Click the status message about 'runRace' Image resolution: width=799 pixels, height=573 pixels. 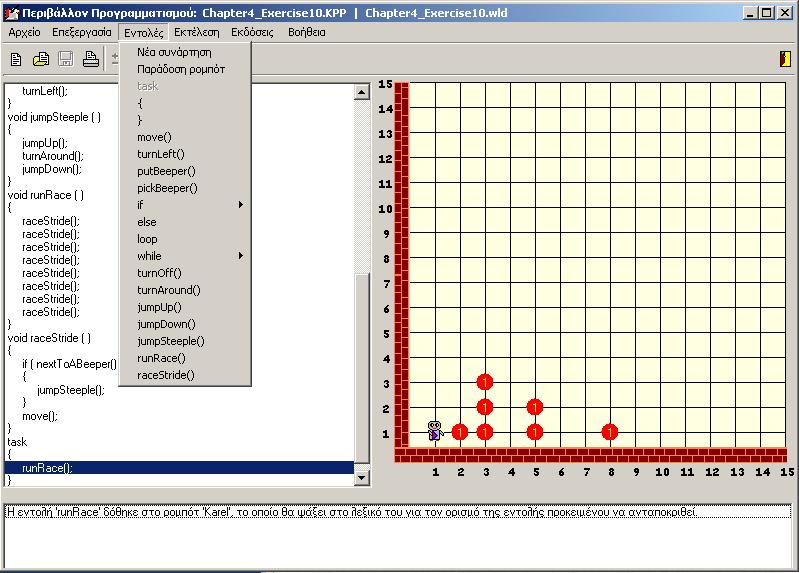[x=352, y=512]
